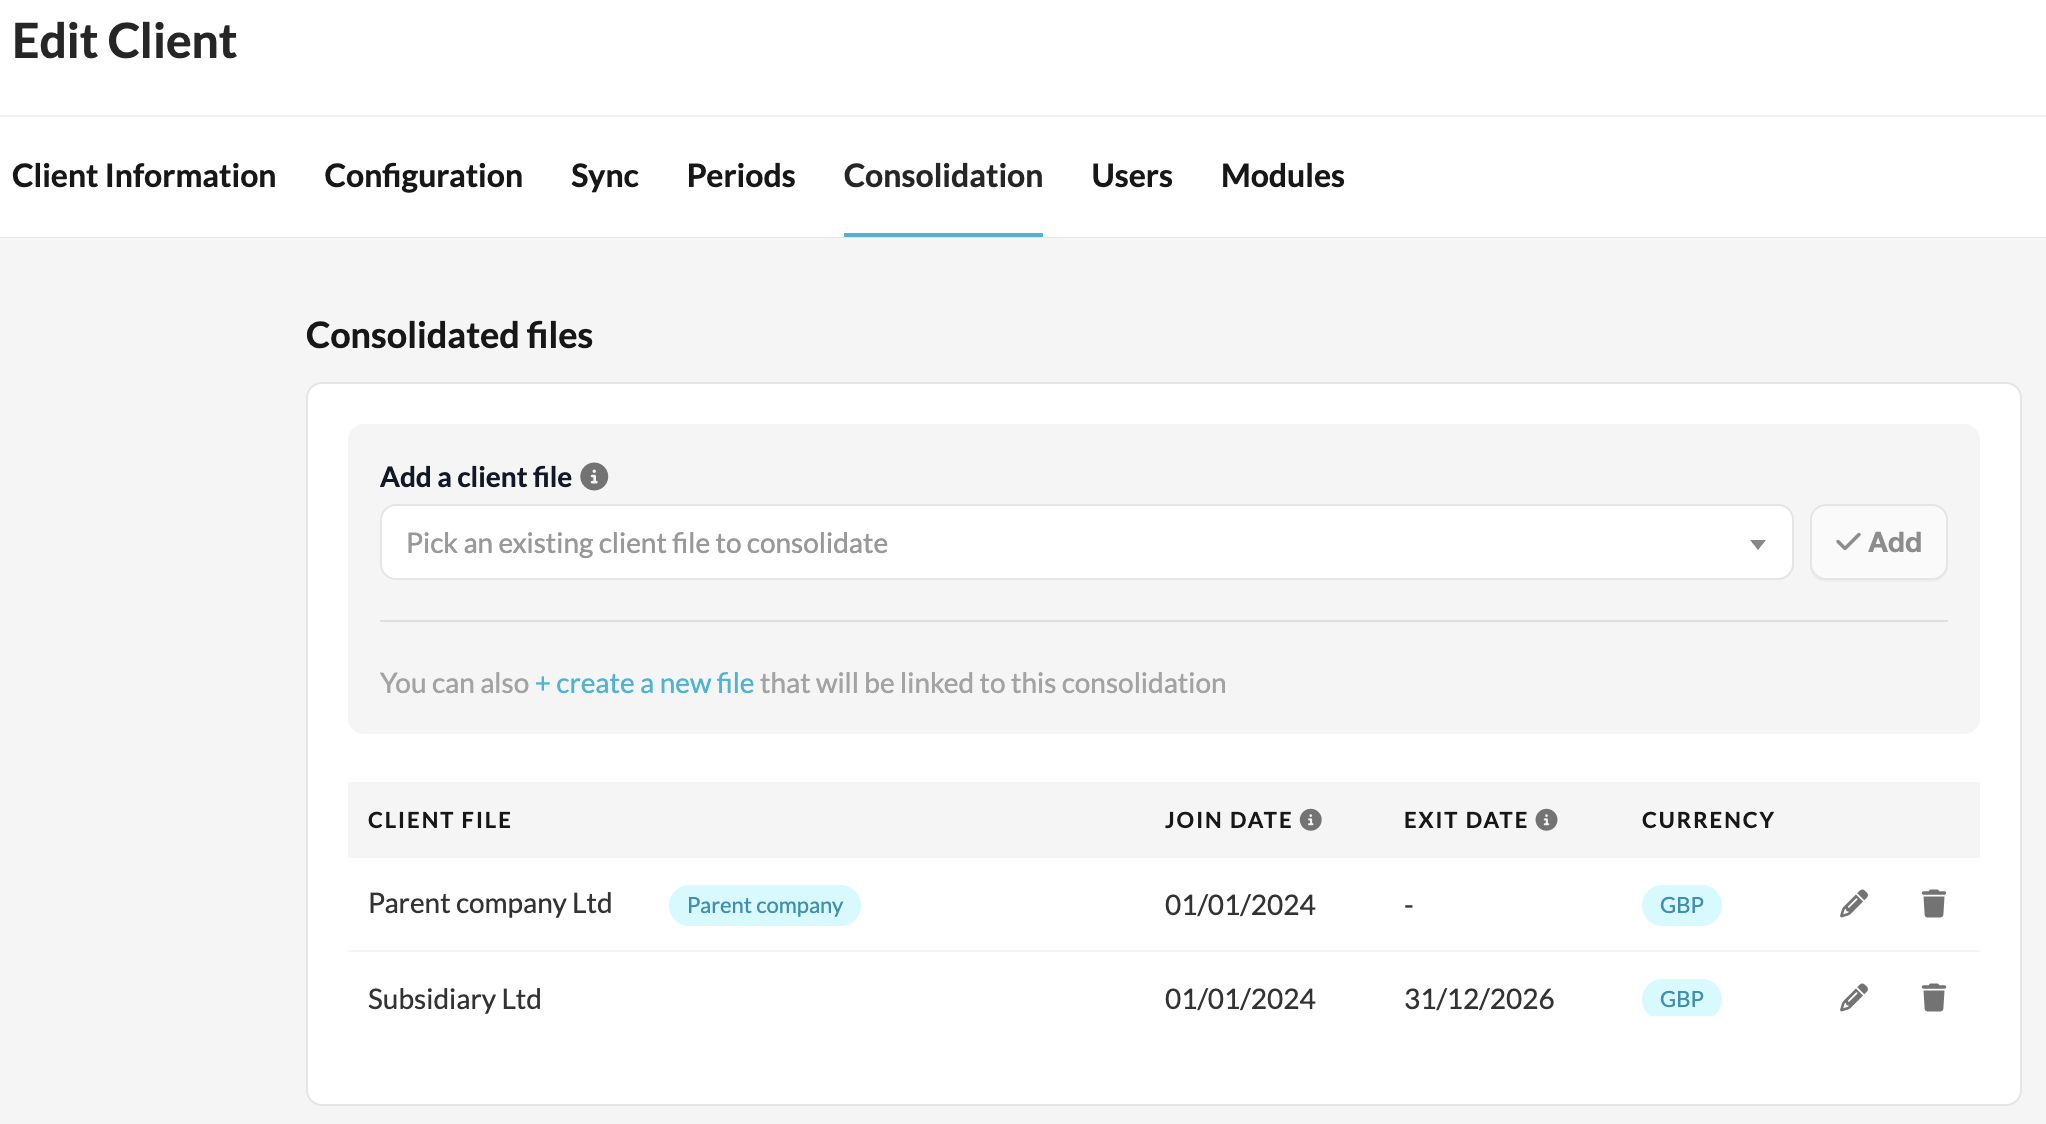Viewport: 2046px width, 1124px height.
Task: Go to the Sync tab
Action: coord(604,176)
